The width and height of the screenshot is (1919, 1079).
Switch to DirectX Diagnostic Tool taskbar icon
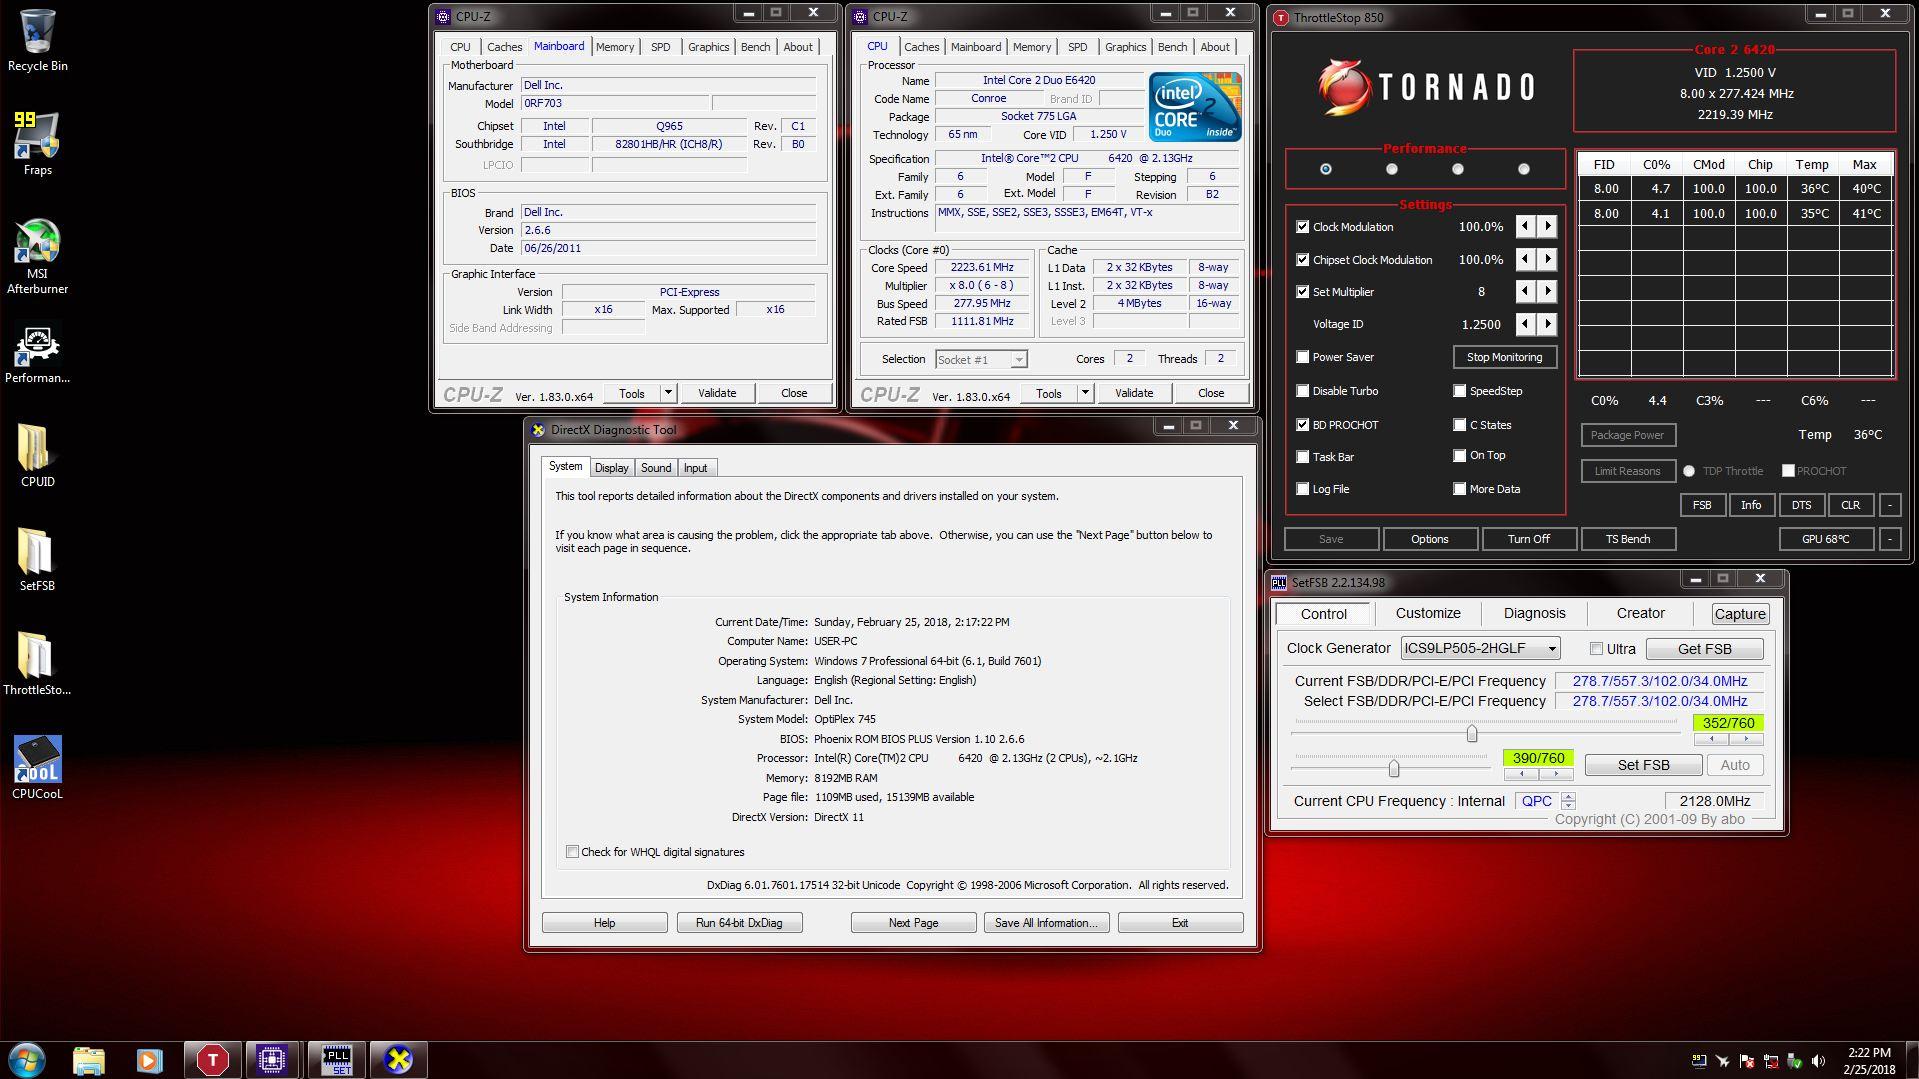[x=398, y=1060]
